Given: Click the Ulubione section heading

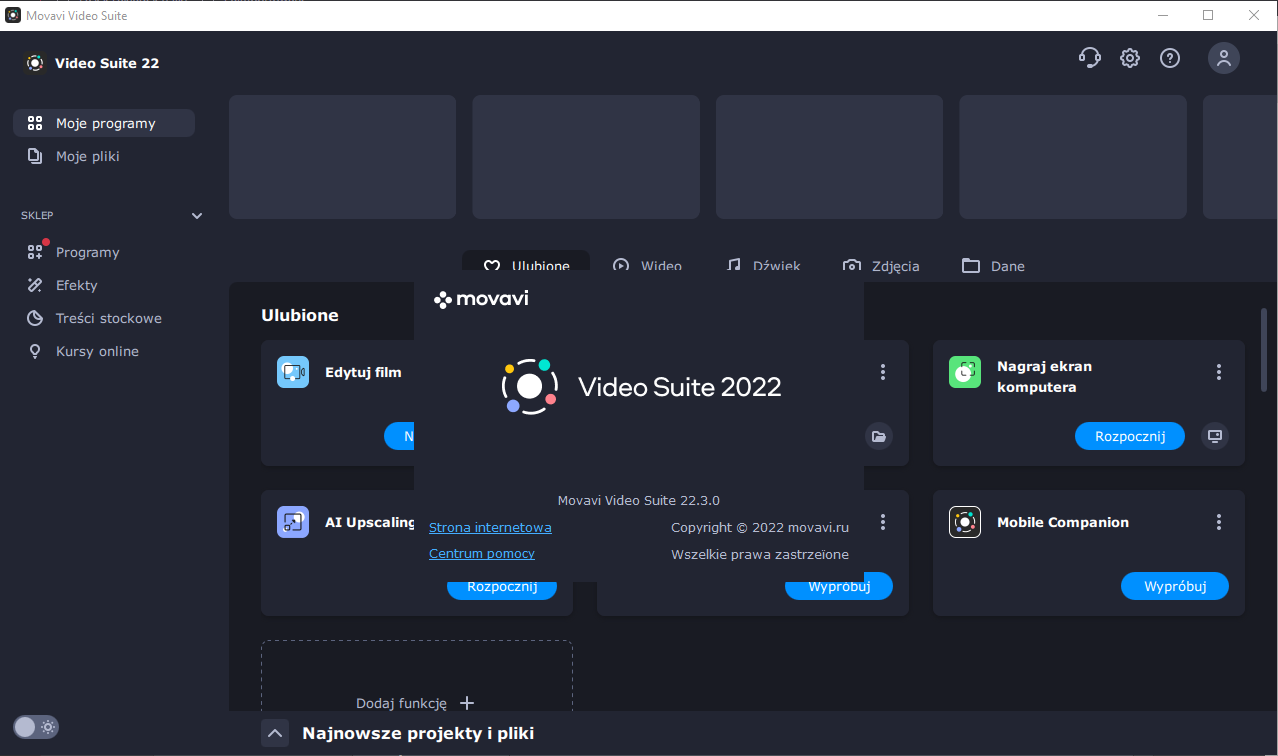Looking at the screenshot, I should pos(300,315).
